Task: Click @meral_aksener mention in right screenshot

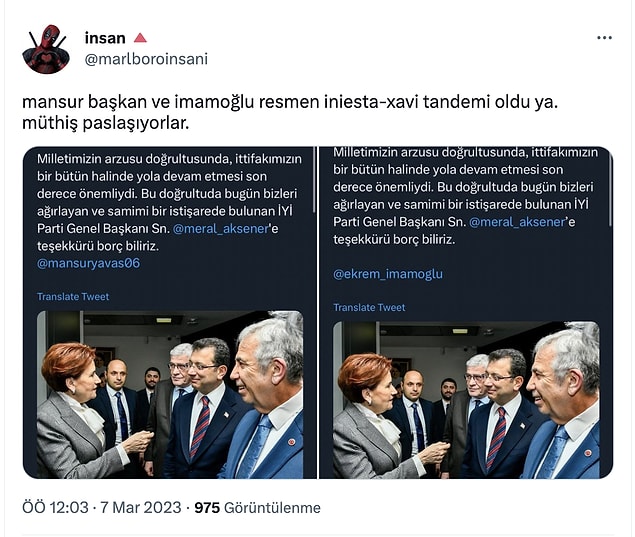Action: coord(517,222)
